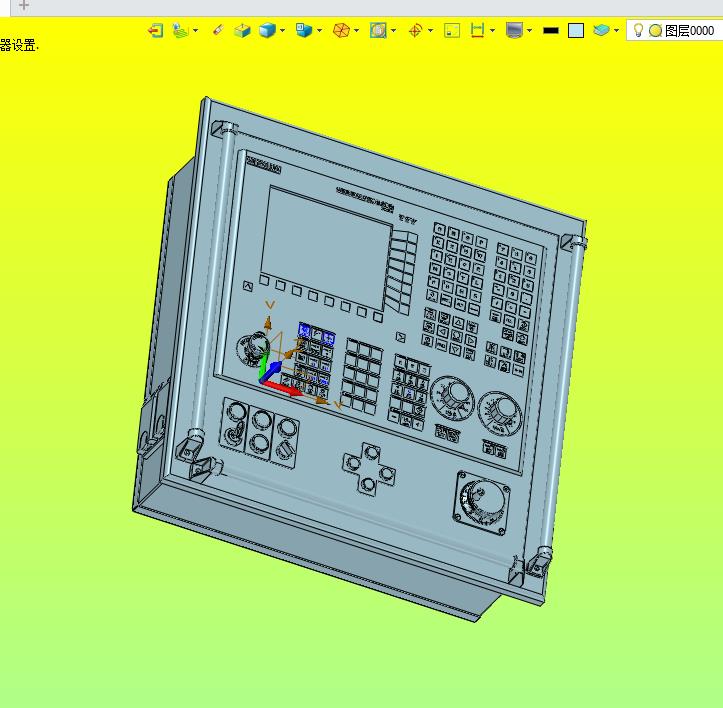Screen dimensions: 723x708
Task: Select the display screen face on the model
Action: 325,248
